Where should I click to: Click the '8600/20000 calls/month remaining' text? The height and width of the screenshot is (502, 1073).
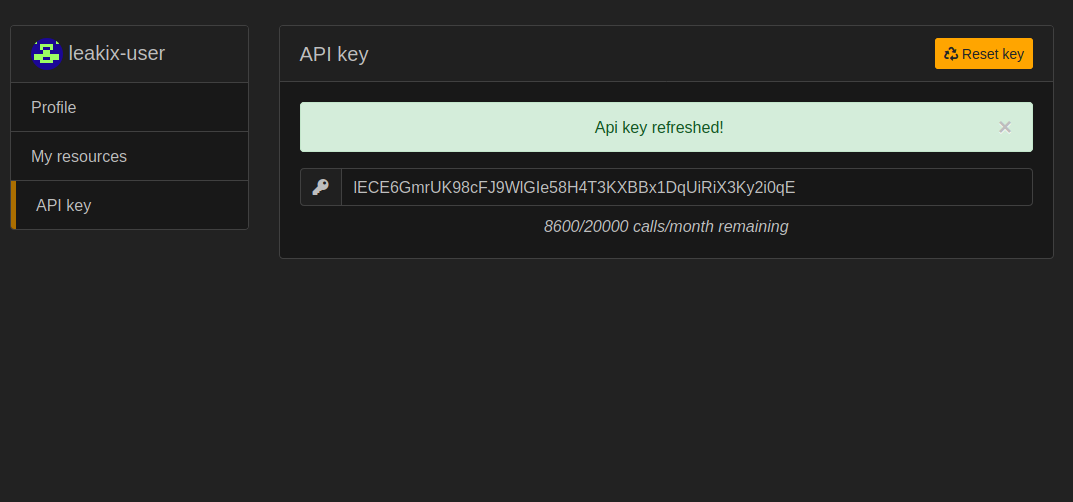pyautogui.click(x=666, y=226)
